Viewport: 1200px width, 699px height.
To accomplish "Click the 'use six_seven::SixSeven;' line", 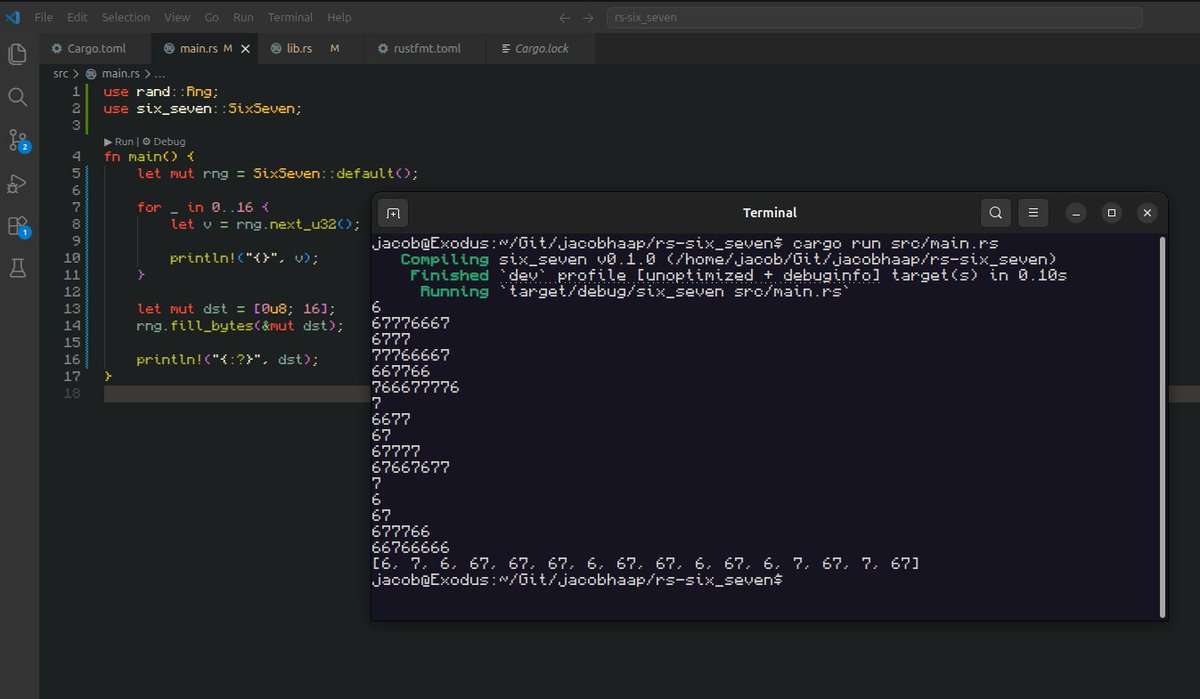I will (x=202, y=109).
